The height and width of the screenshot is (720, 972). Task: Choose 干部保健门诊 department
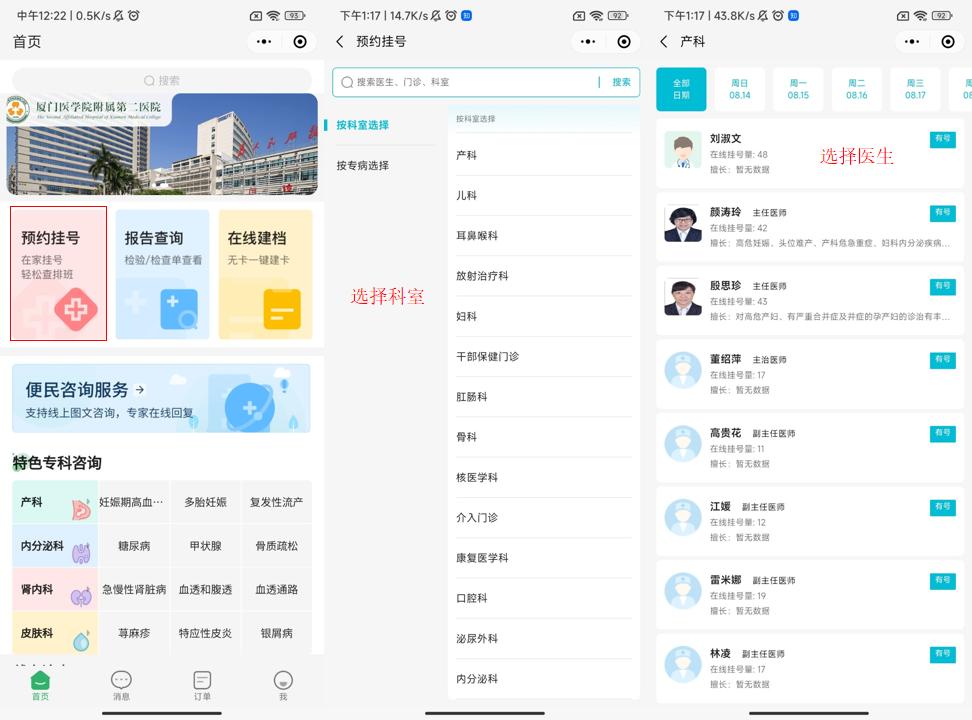pyautogui.click(x=544, y=357)
